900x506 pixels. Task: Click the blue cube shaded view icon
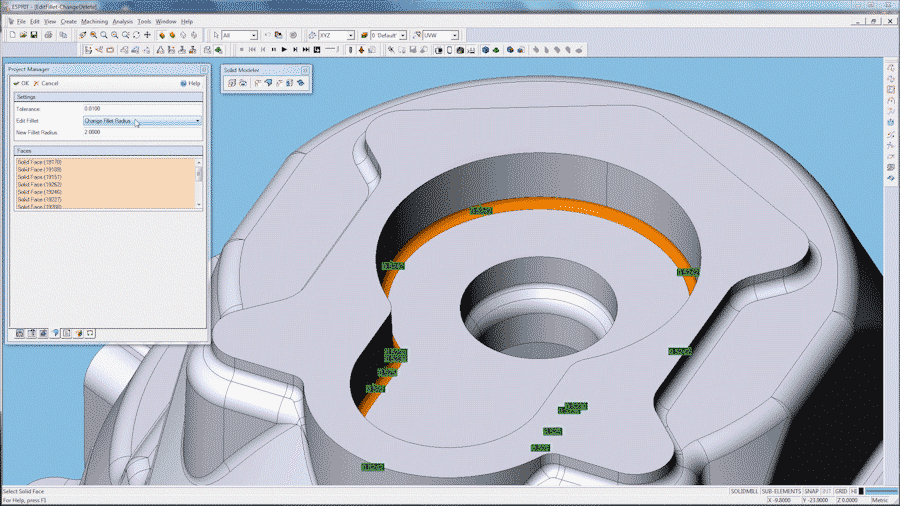point(485,50)
